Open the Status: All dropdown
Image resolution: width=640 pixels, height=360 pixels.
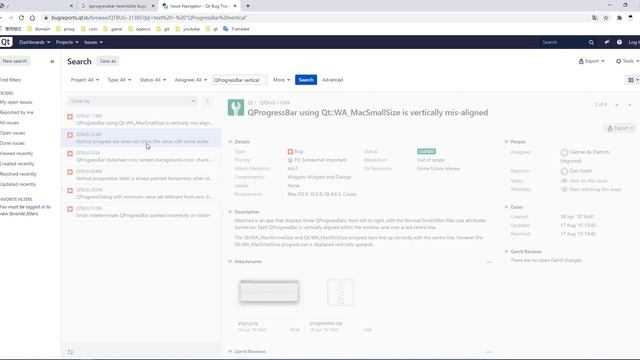tap(153, 80)
